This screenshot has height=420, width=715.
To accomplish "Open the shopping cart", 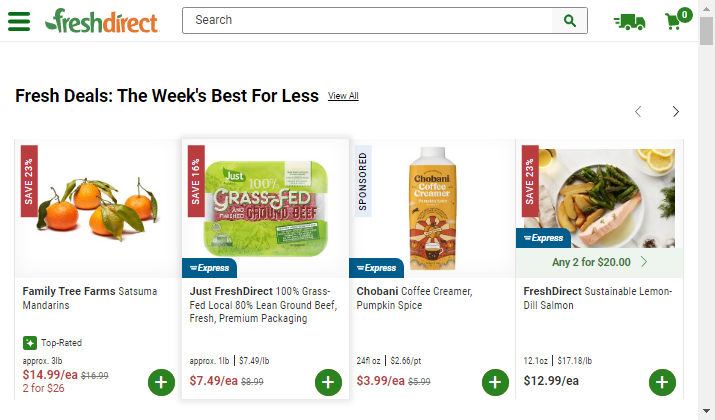I will click(676, 21).
